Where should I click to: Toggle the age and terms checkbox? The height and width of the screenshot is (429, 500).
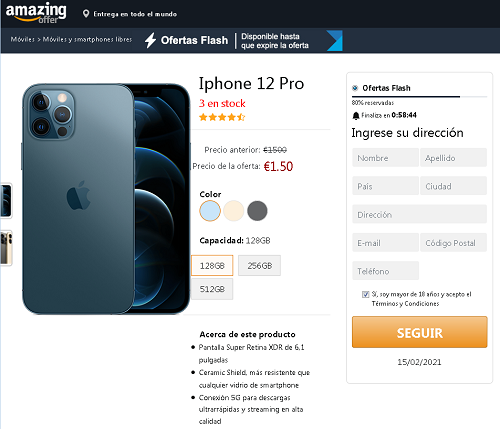(366, 294)
